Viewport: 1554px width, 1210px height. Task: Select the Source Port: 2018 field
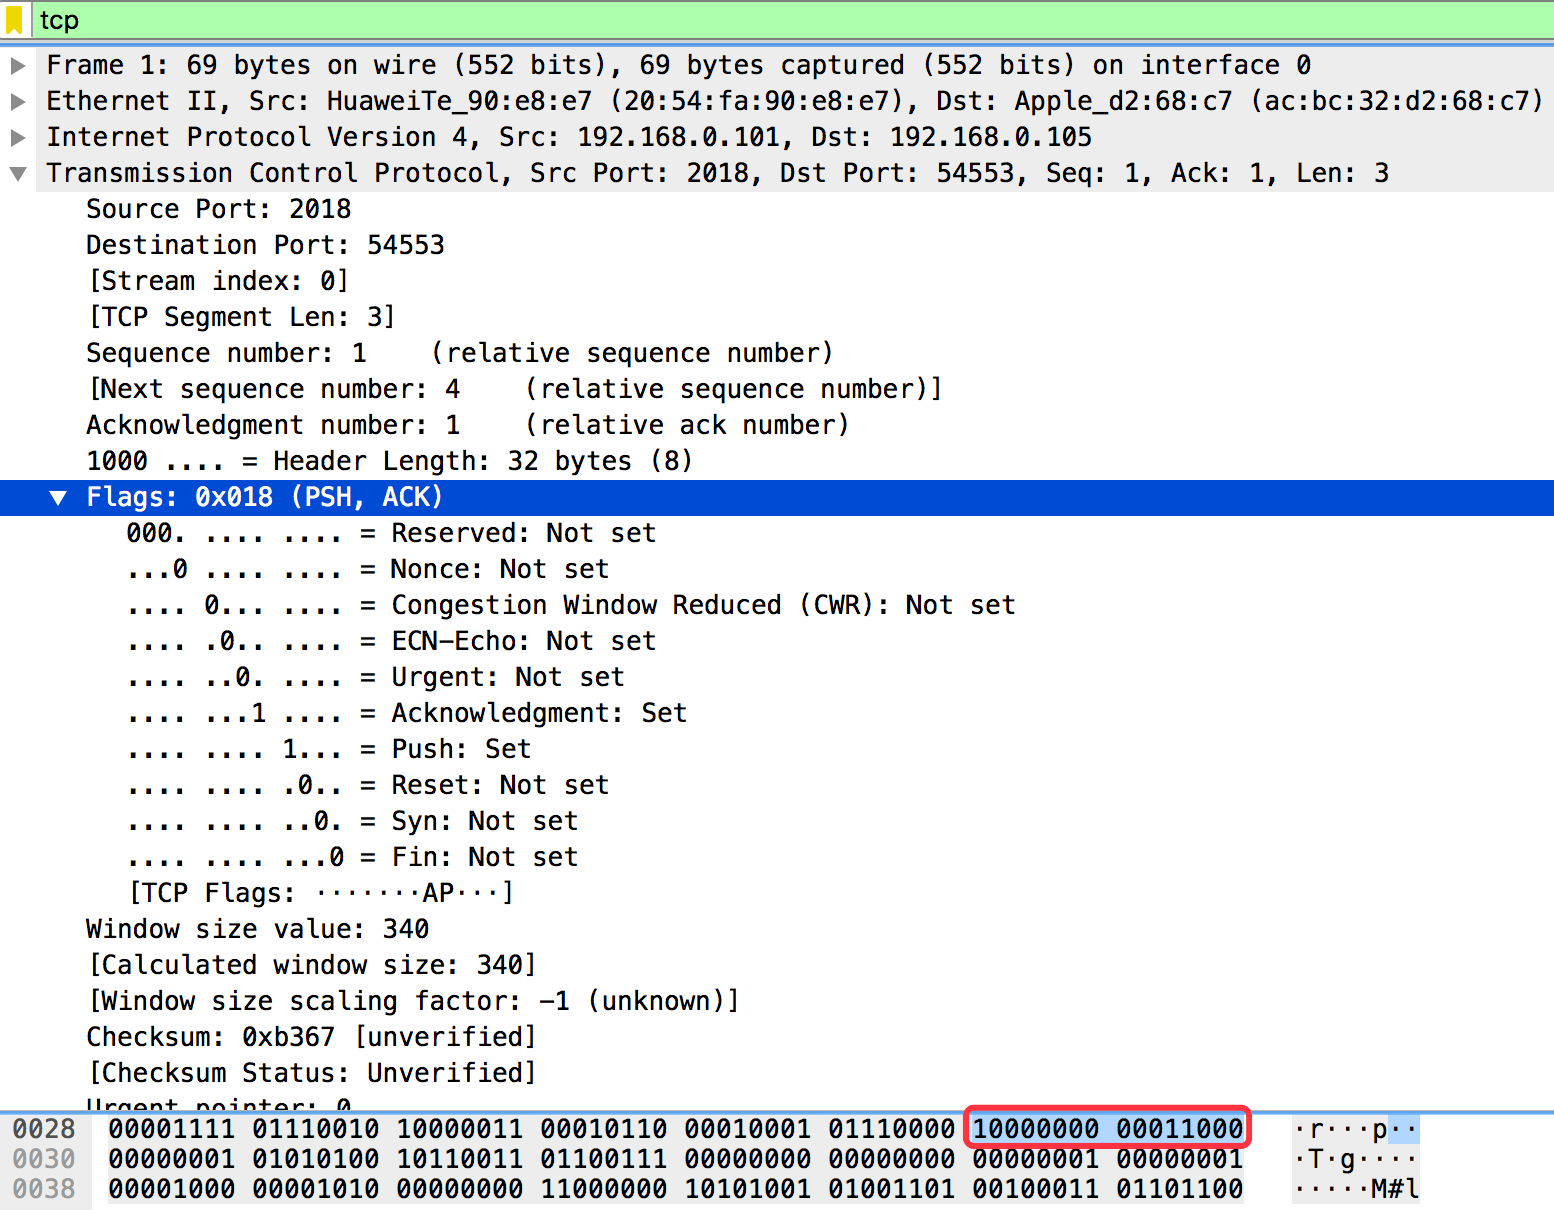pos(218,209)
